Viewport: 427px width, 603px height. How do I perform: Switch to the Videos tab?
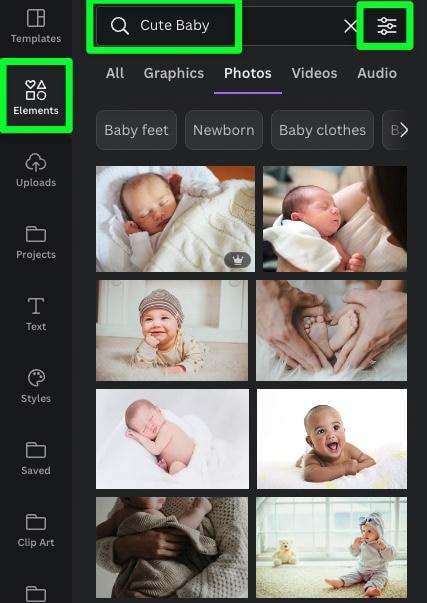tap(314, 73)
